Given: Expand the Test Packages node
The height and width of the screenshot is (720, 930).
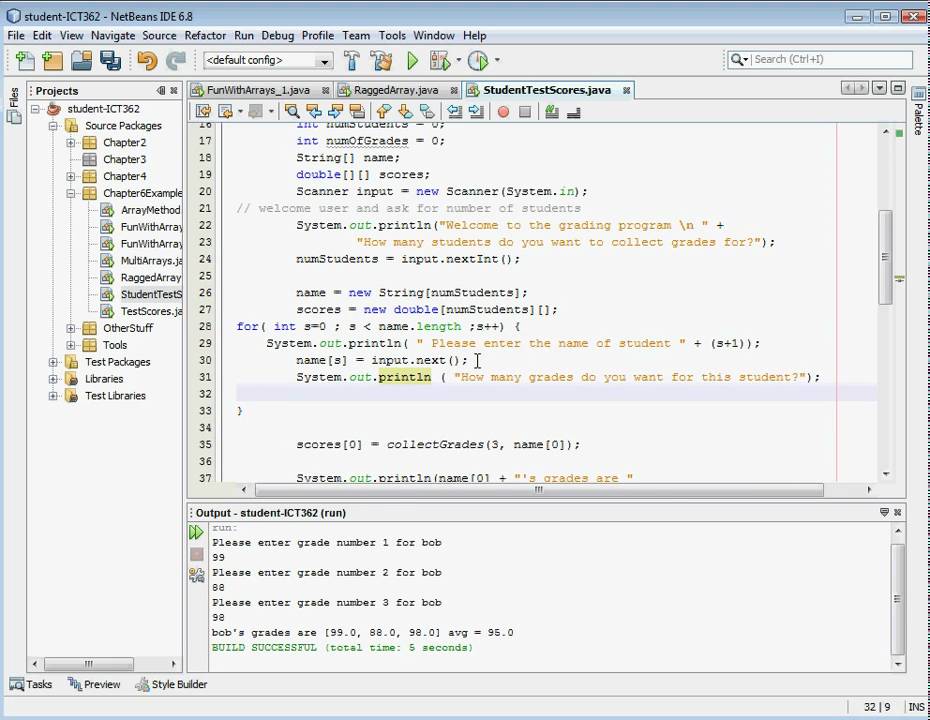Looking at the screenshot, I should [53, 362].
